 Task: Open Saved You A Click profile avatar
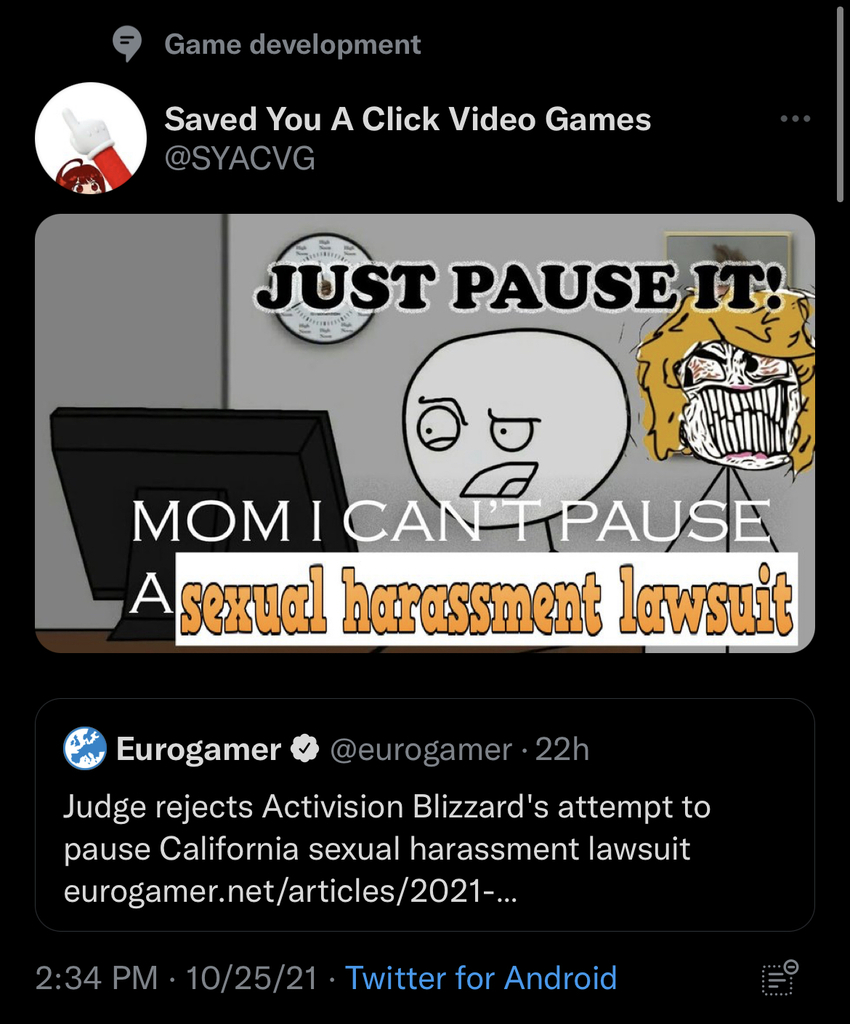point(91,138)
